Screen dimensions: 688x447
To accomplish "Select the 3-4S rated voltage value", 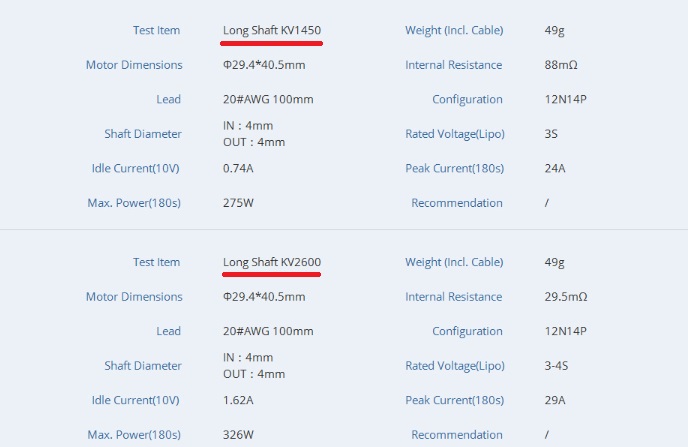I will [x=556, y=365].
